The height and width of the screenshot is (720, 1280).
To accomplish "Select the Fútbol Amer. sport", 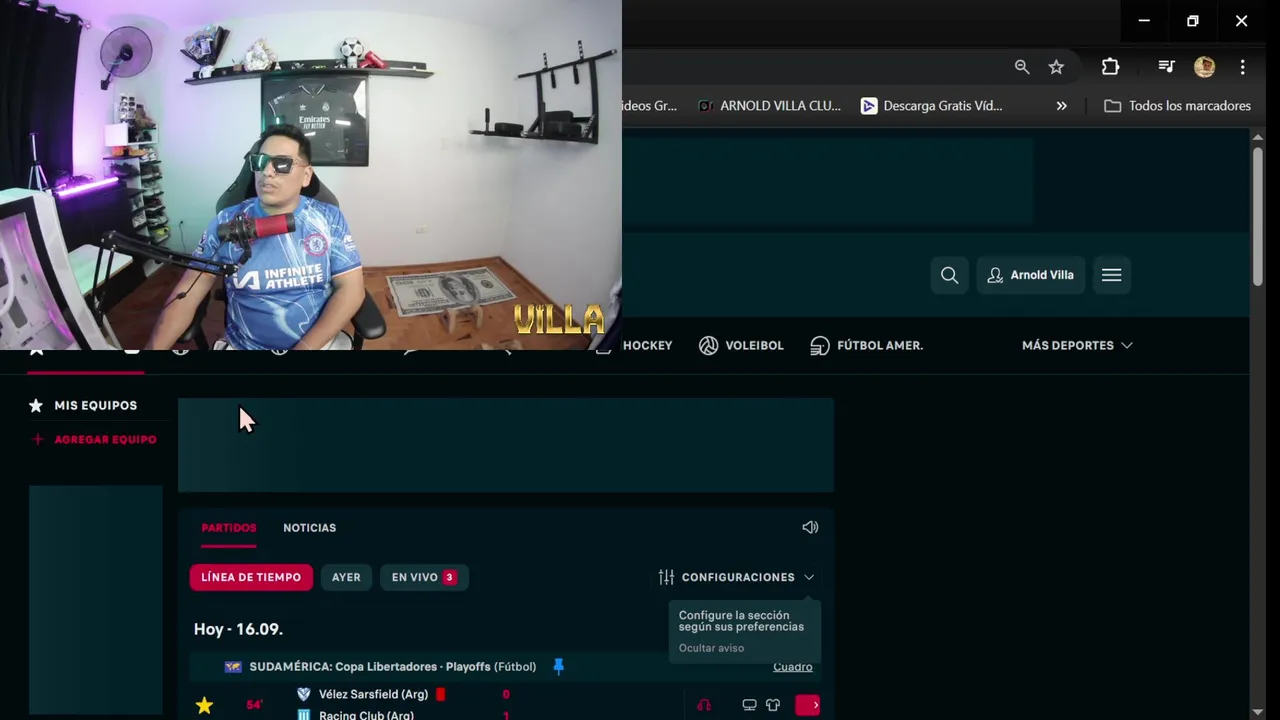I will [x=866, y=345].
